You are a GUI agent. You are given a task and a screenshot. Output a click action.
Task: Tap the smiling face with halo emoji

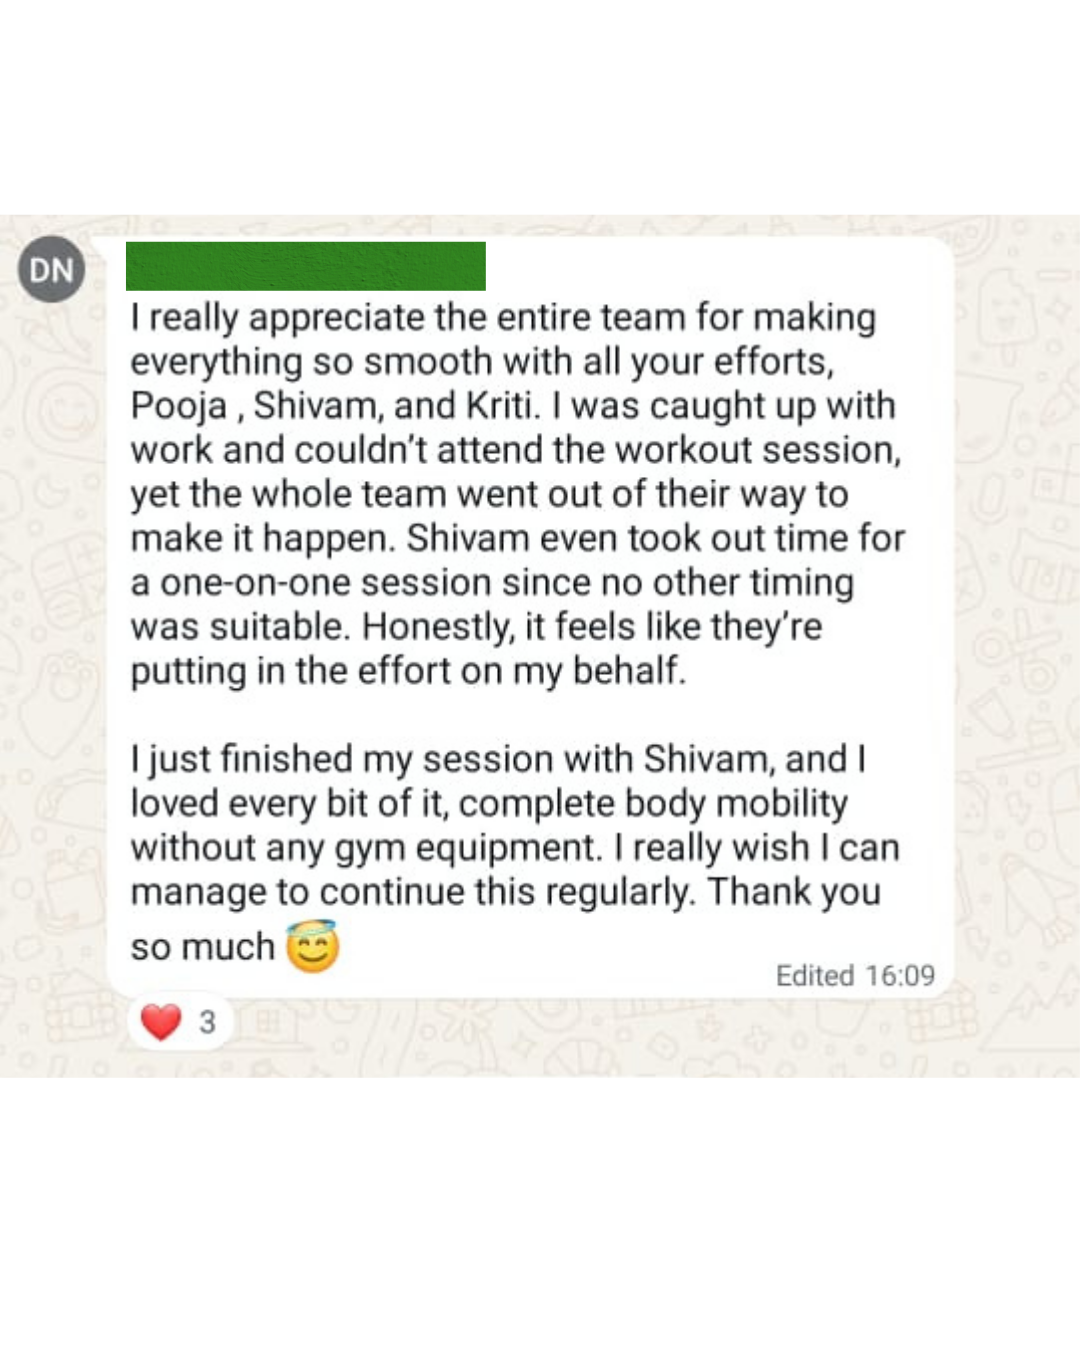313,946
